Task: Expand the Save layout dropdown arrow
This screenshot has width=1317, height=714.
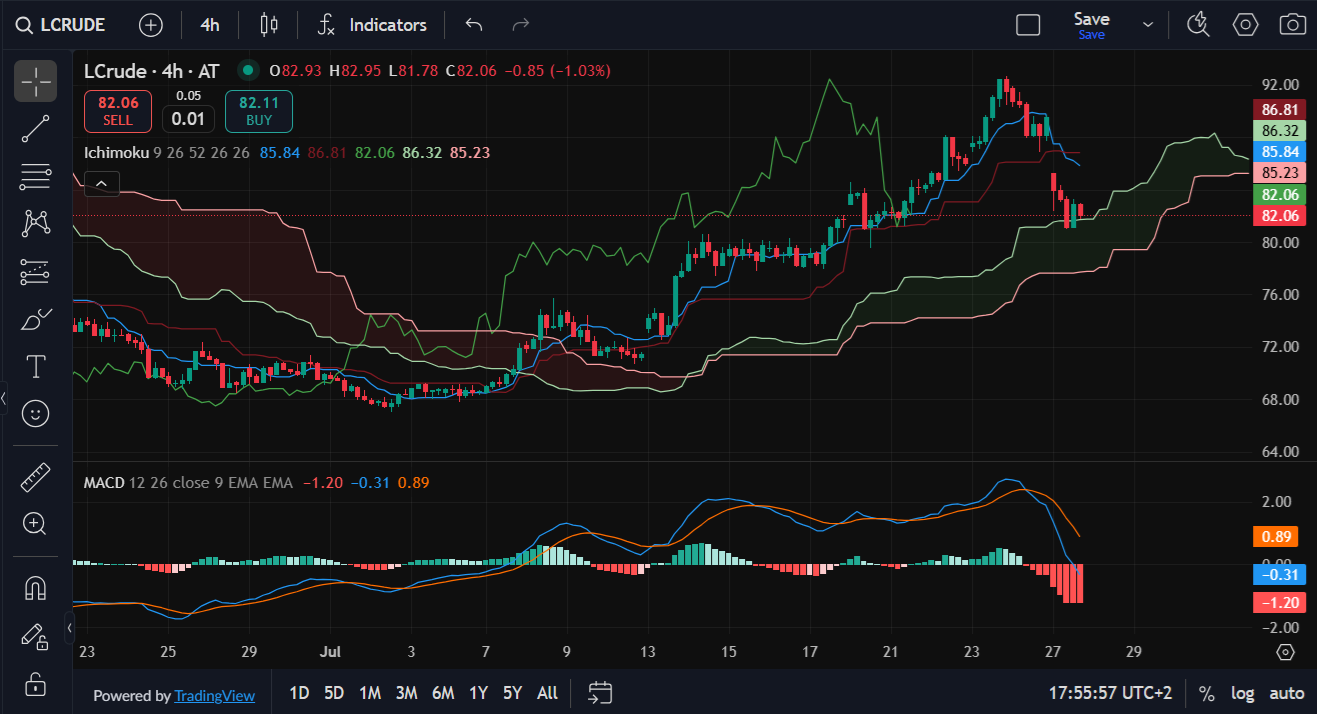Action: tap(1148, 25)
